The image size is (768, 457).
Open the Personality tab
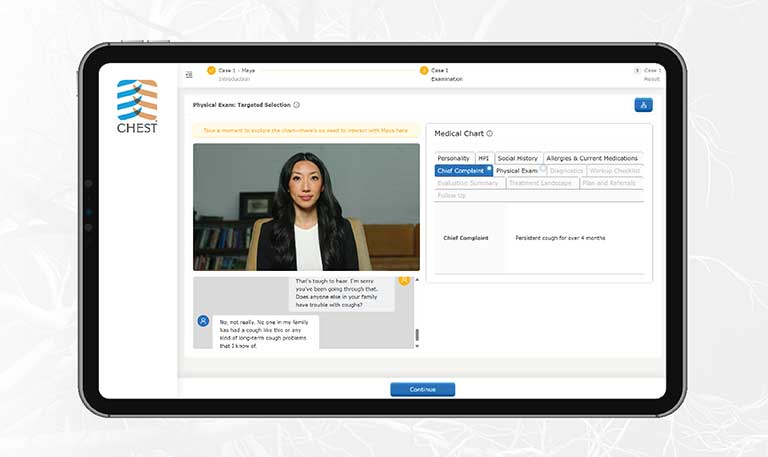[x=454, y=158]
